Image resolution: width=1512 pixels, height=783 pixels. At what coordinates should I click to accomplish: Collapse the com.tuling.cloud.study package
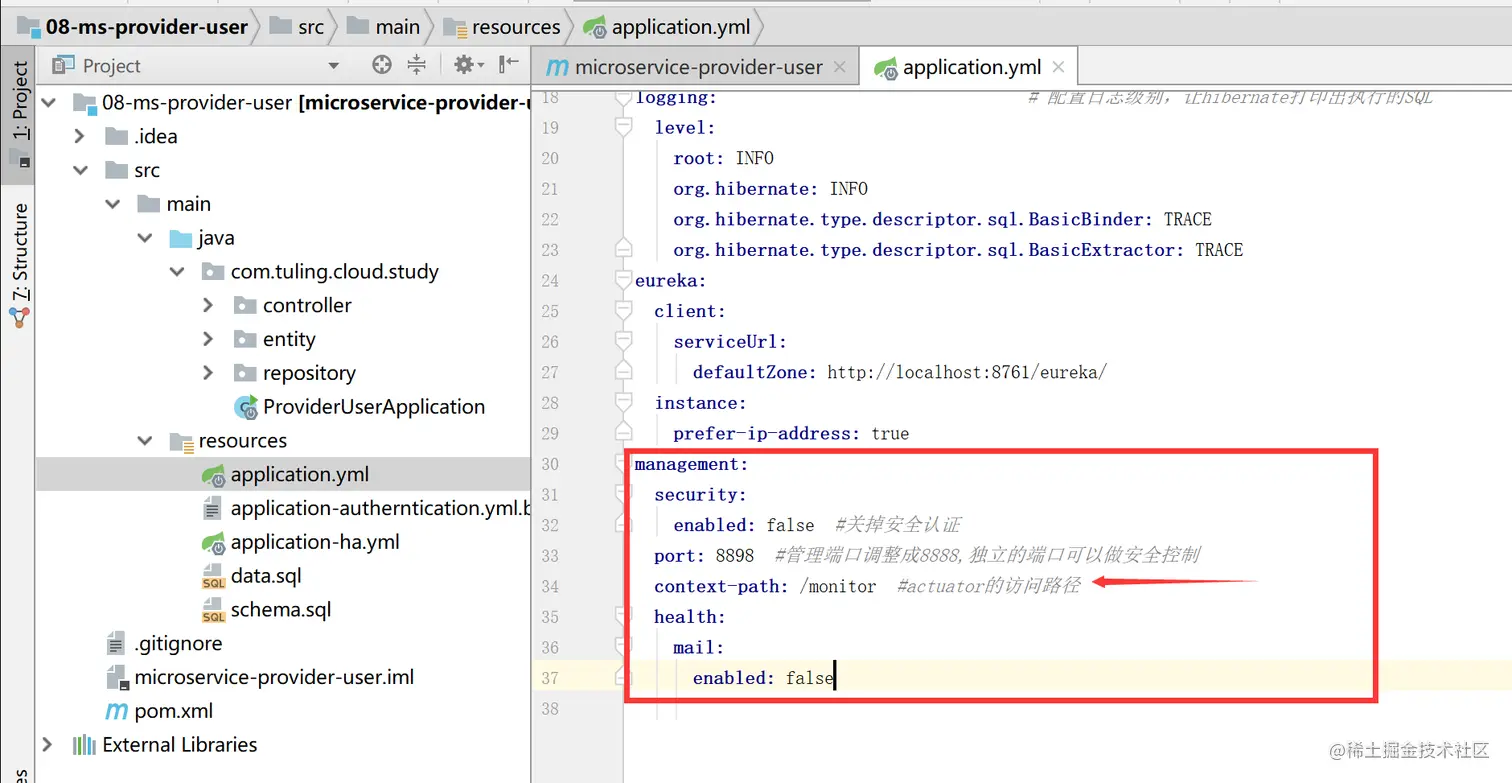(177, 271)
